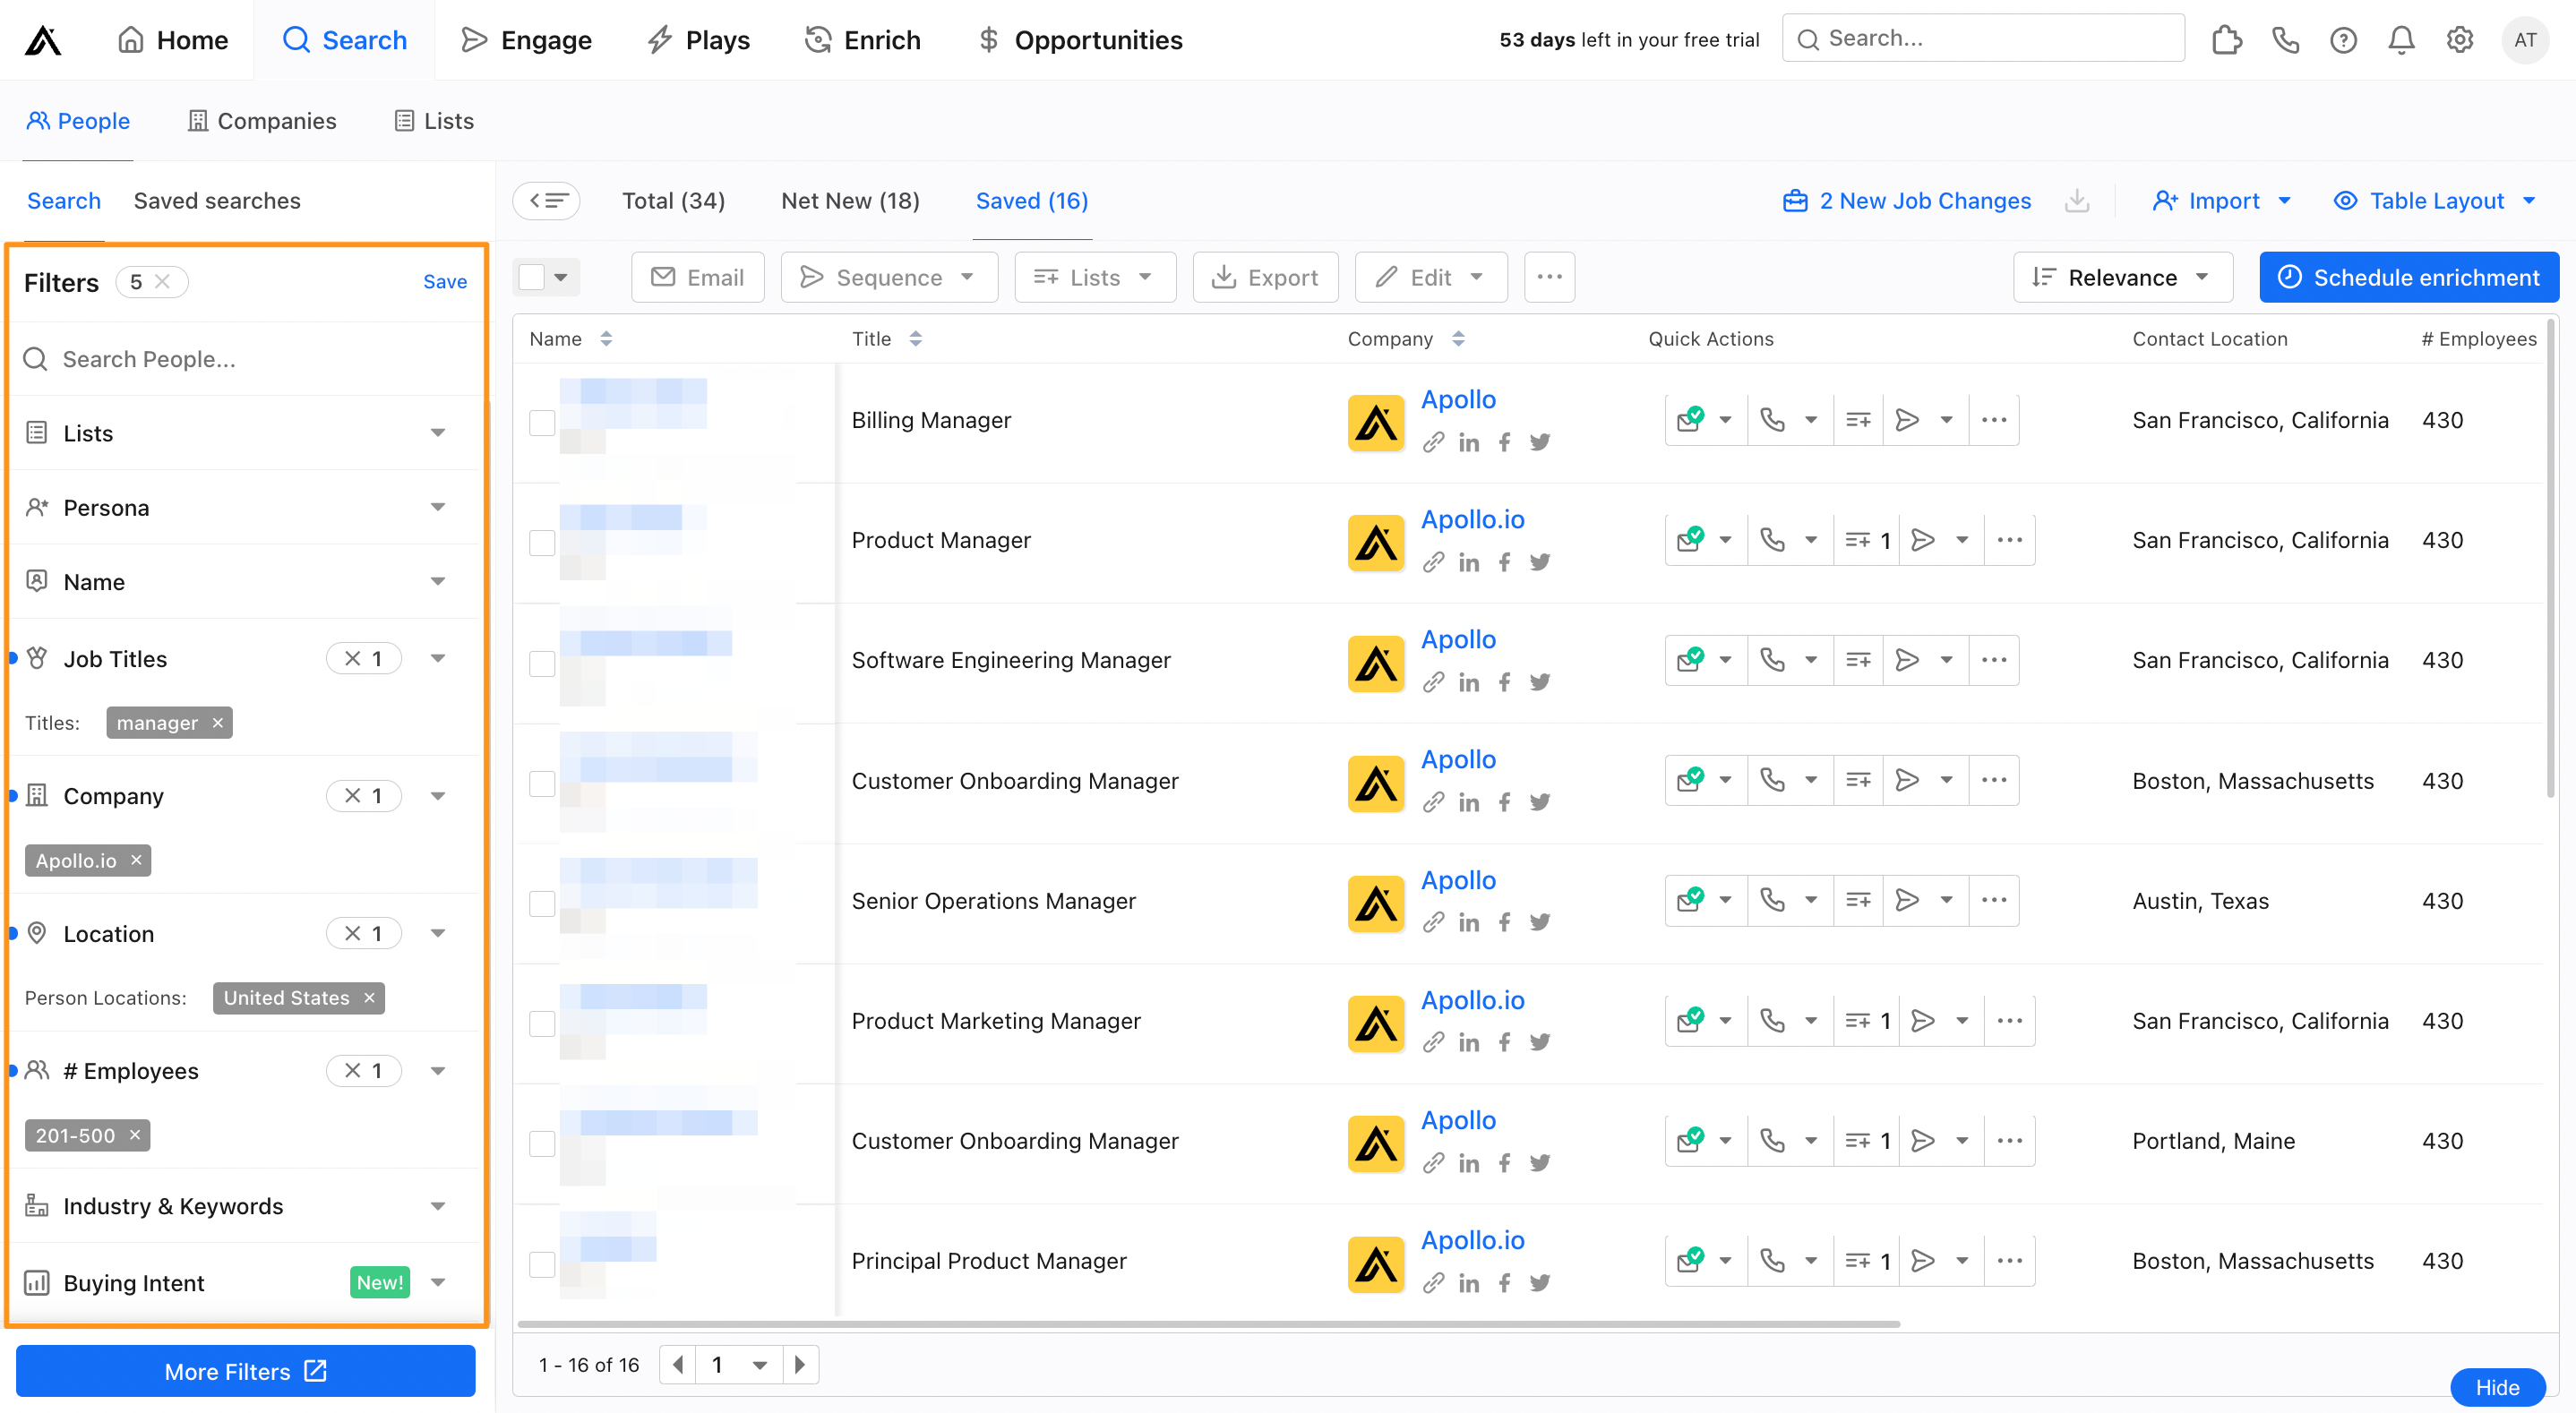Screen dimensions: 2576x1413
Task: Open the AT user avatar menu
Action: pyautogui.click(x=2525, y=40)
